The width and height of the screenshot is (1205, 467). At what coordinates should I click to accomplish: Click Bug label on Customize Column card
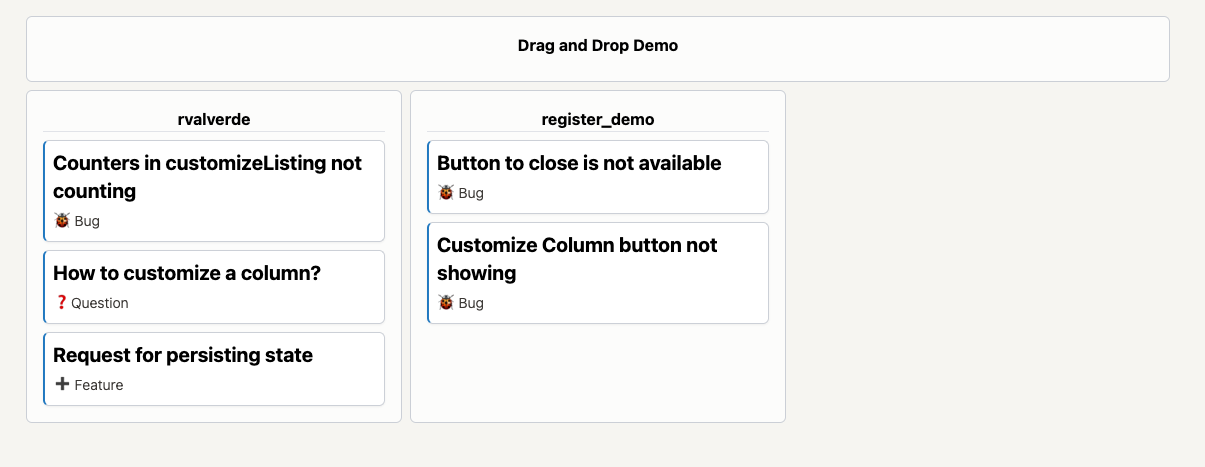(x=471, y=303)
